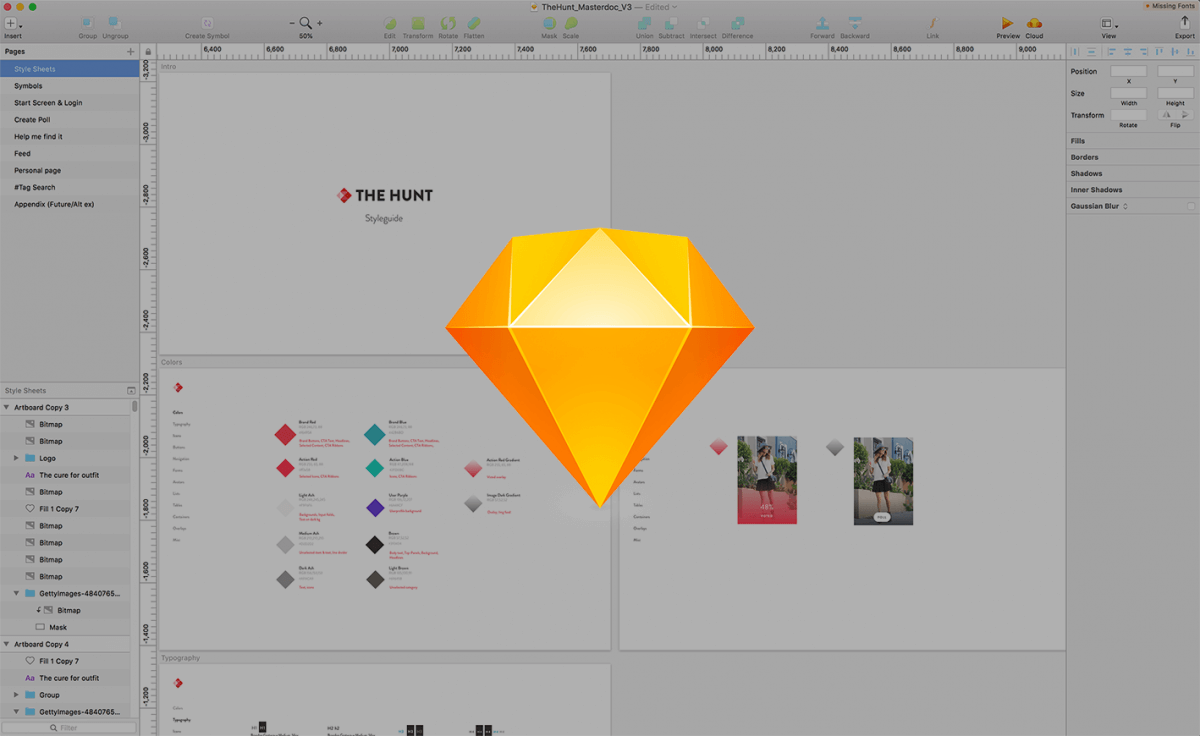Move layer Forward using toolbar
The width and height of the screenshot is (1200, 736).
click(x=822, y=23)
